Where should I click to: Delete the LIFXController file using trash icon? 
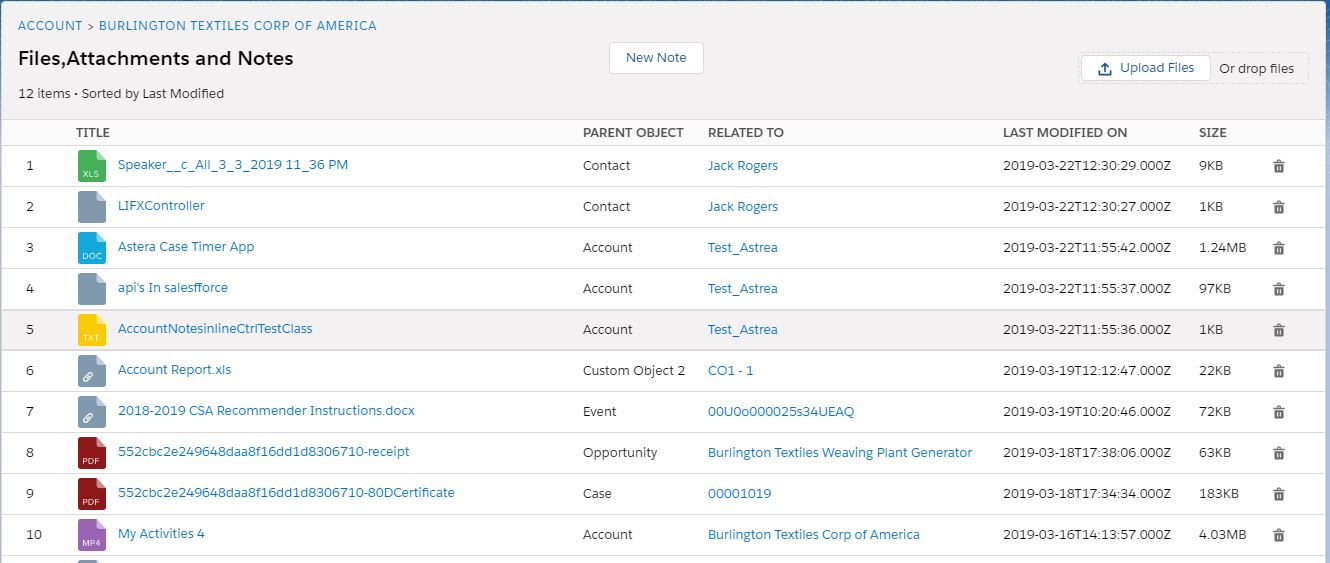tap(1278, 207)
